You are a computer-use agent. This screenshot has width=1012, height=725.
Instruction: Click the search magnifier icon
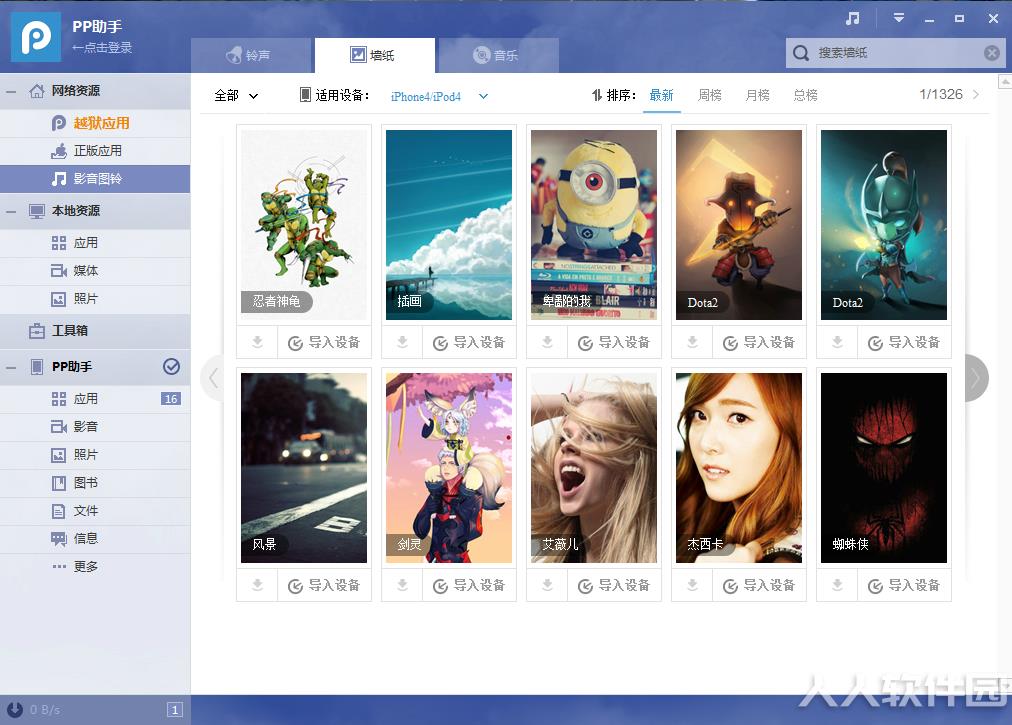(x=800, y=53)
